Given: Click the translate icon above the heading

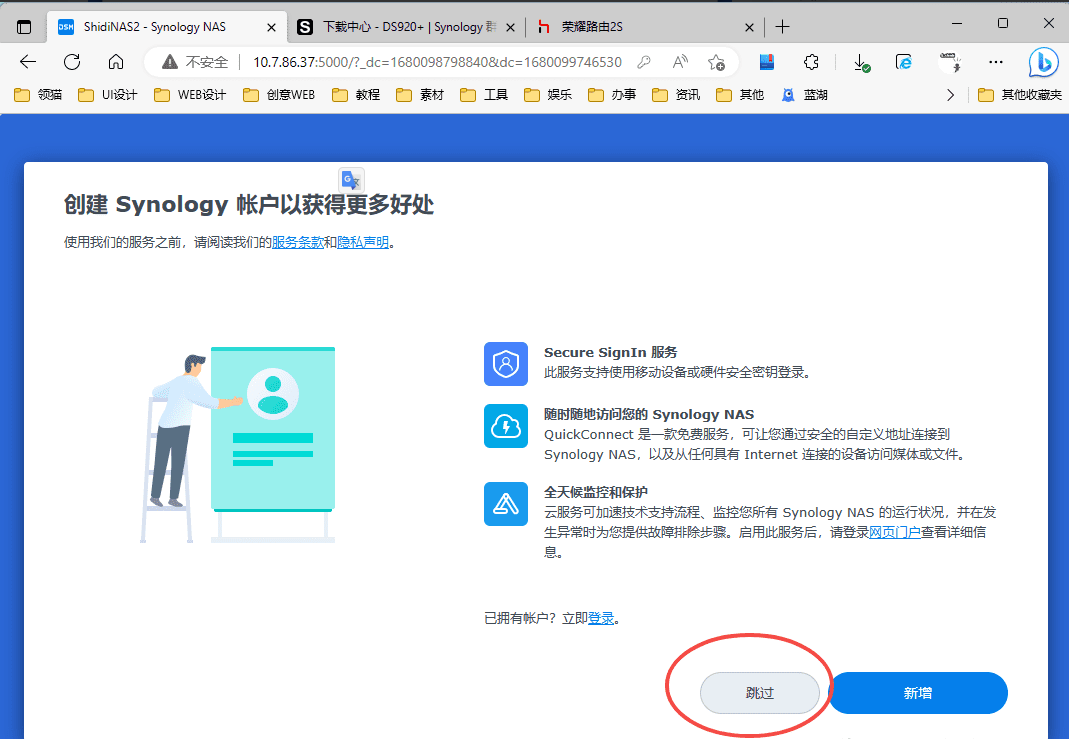Looking at the screenshot, I should 351,180.
